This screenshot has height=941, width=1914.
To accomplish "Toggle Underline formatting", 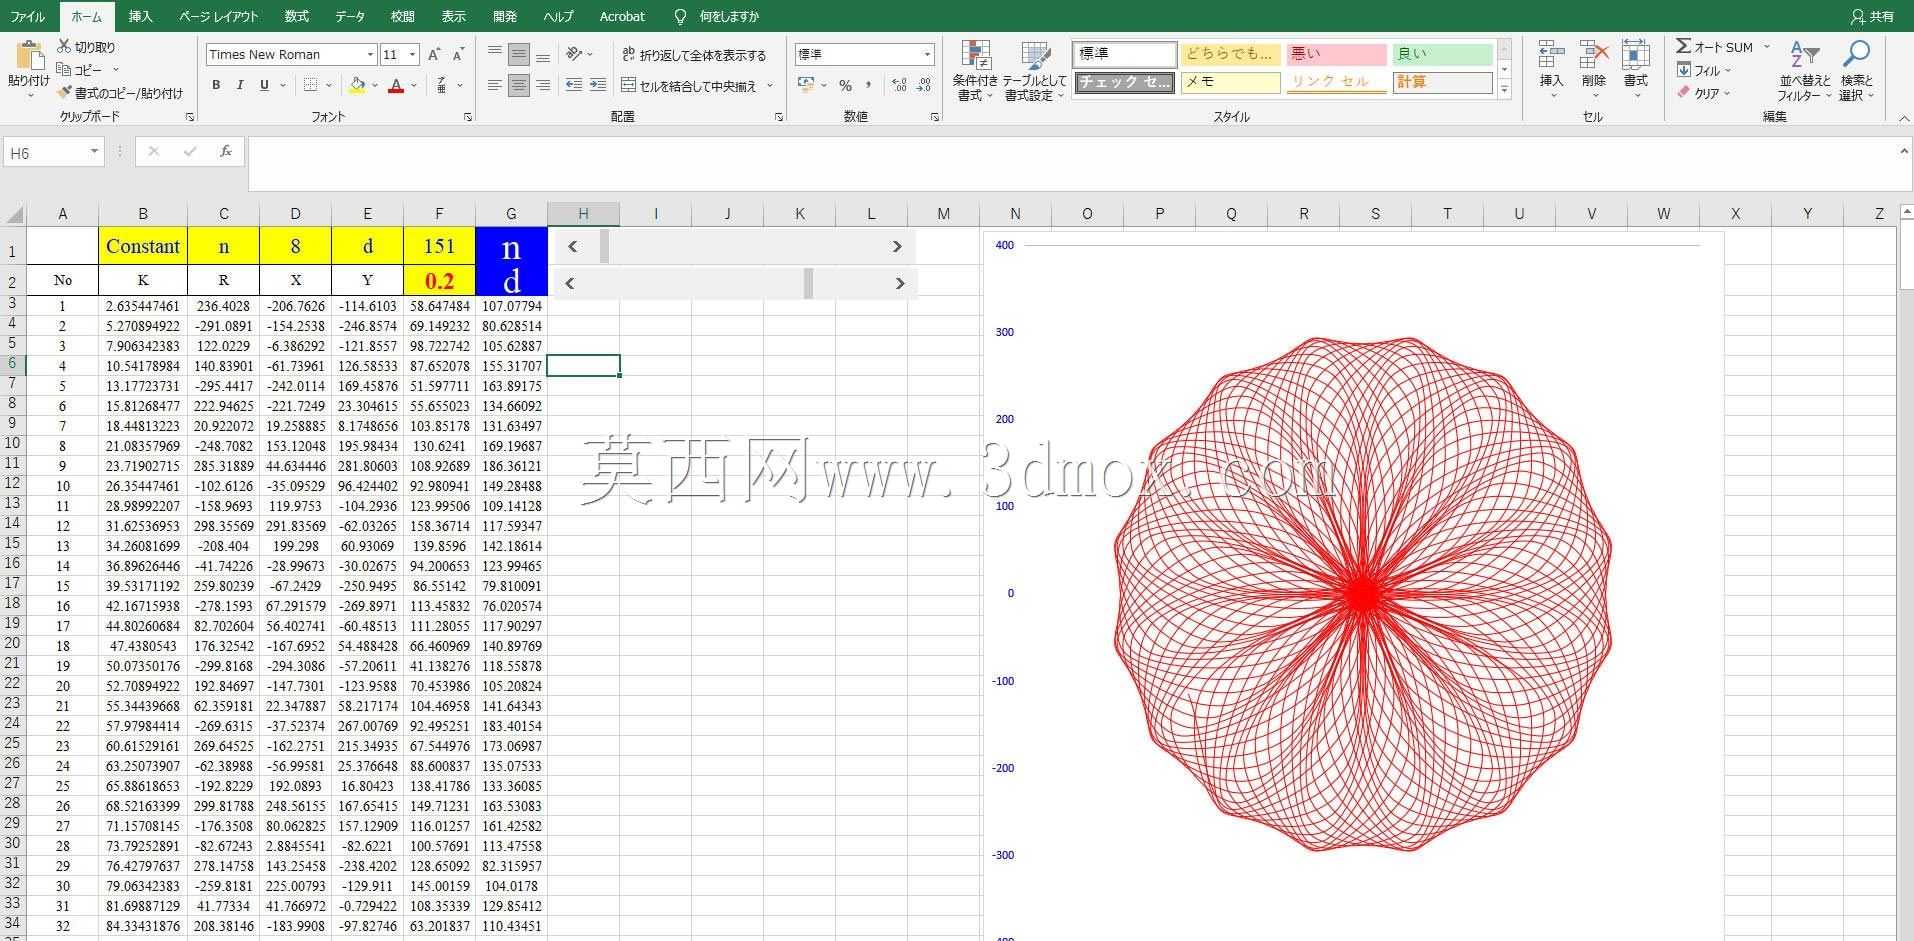I will pos(264,86).
